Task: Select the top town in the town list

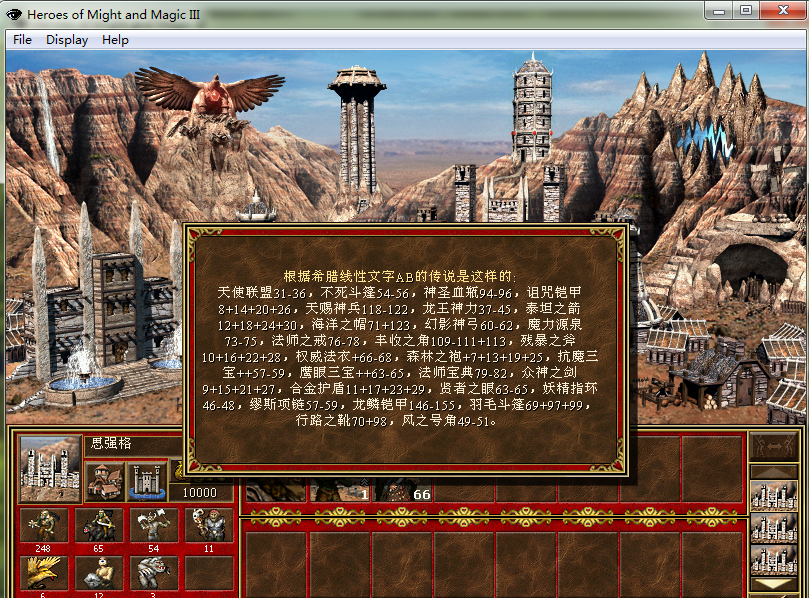Action: [774, 496]
